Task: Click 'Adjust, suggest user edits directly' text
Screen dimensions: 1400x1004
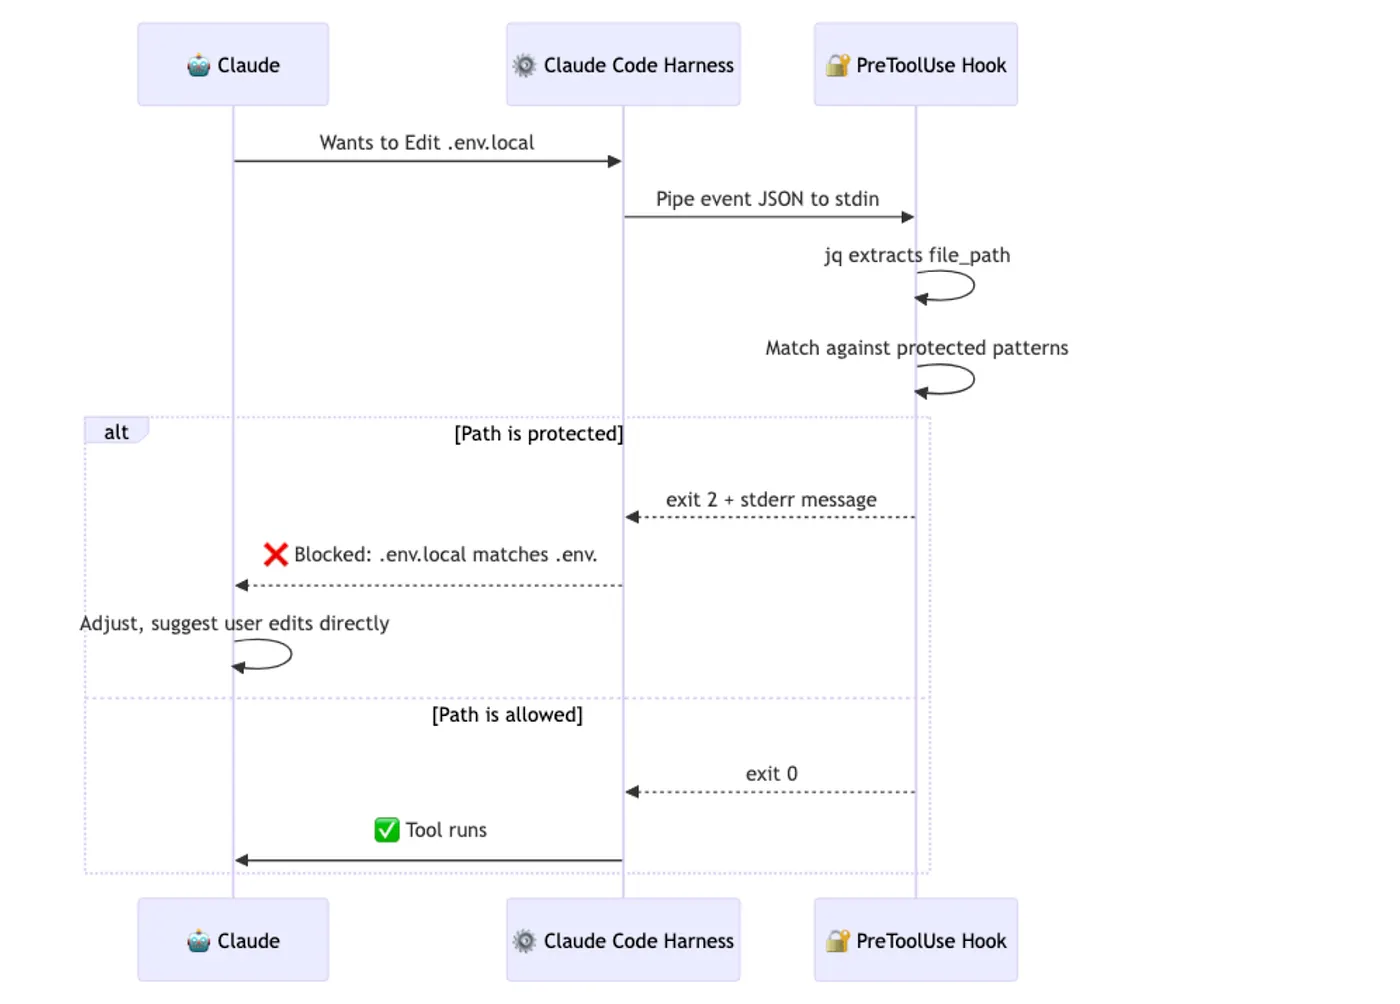Action: click(235, 623)
